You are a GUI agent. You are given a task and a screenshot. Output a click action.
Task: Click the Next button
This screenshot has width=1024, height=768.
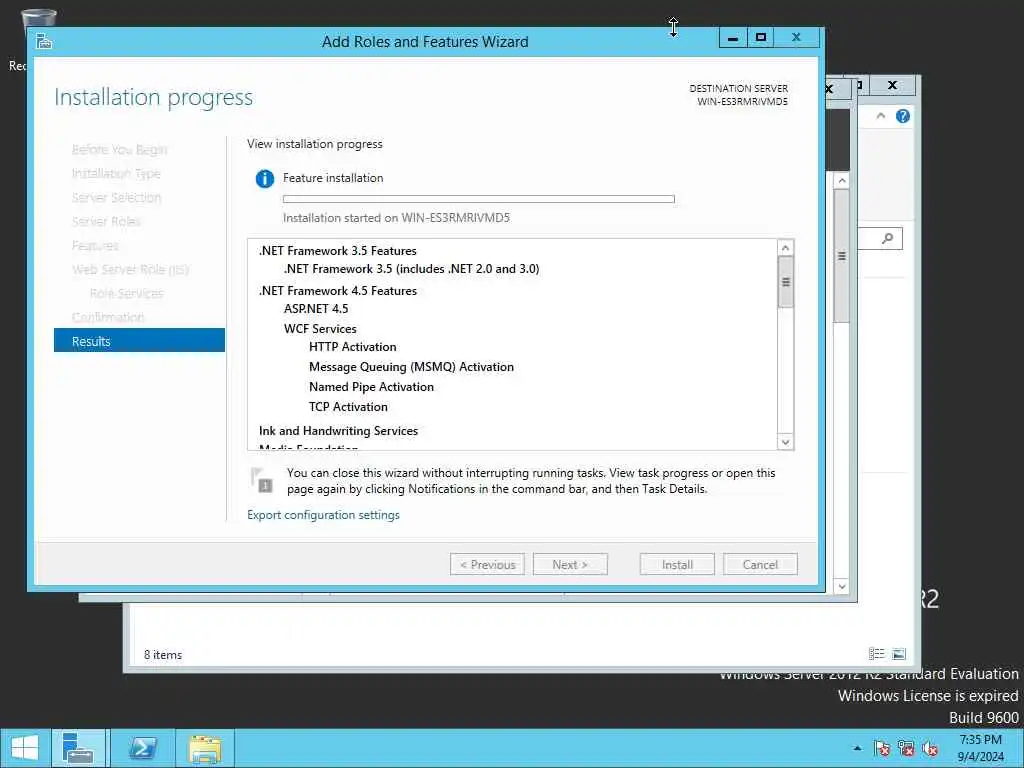570,565
